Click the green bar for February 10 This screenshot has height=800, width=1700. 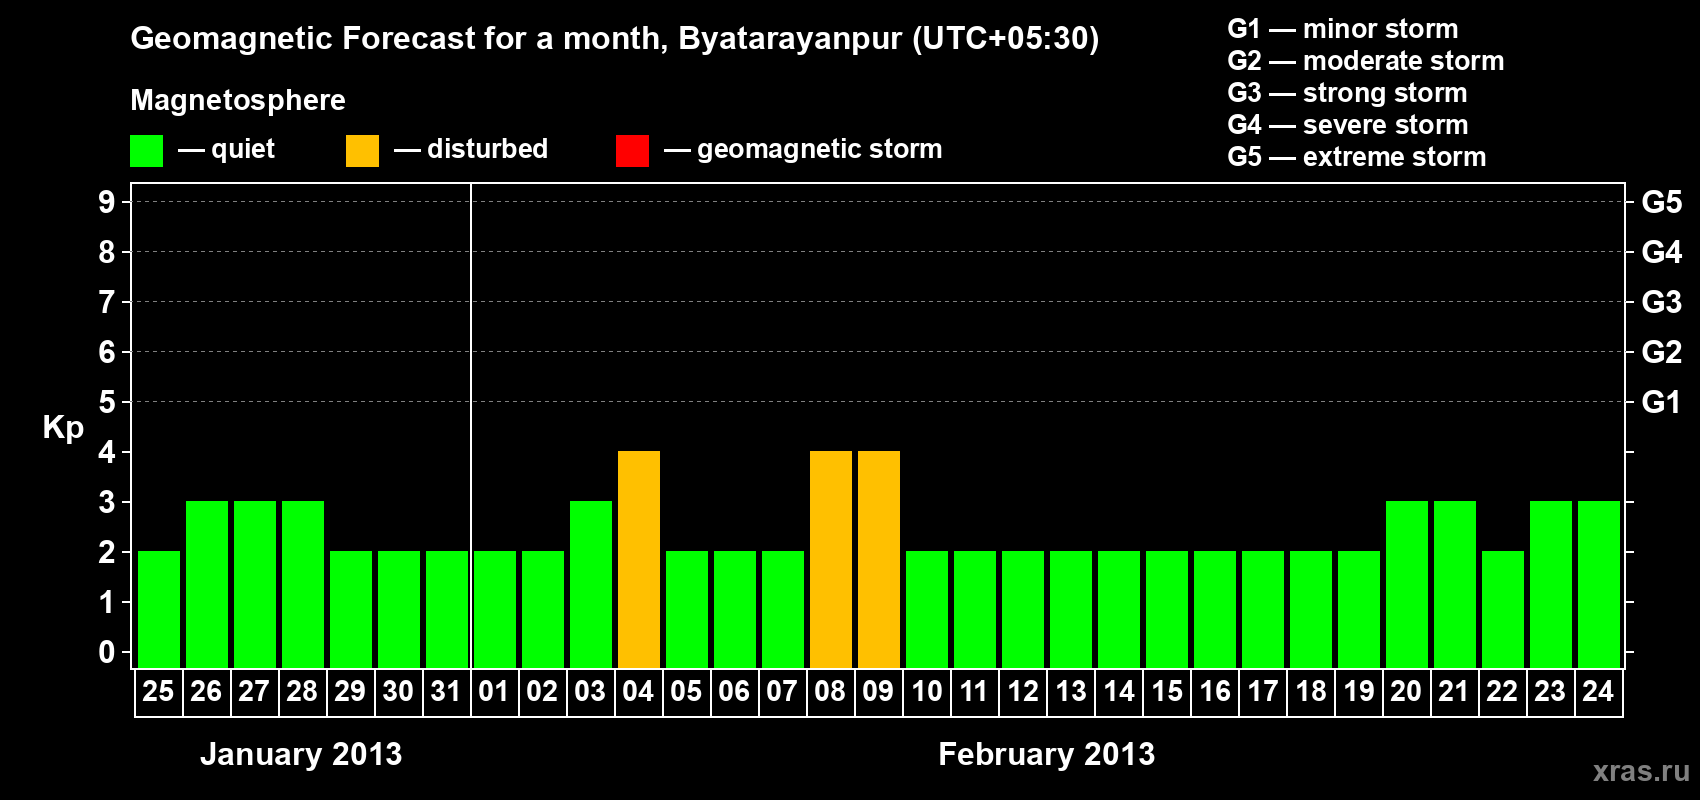coord(927,610)
